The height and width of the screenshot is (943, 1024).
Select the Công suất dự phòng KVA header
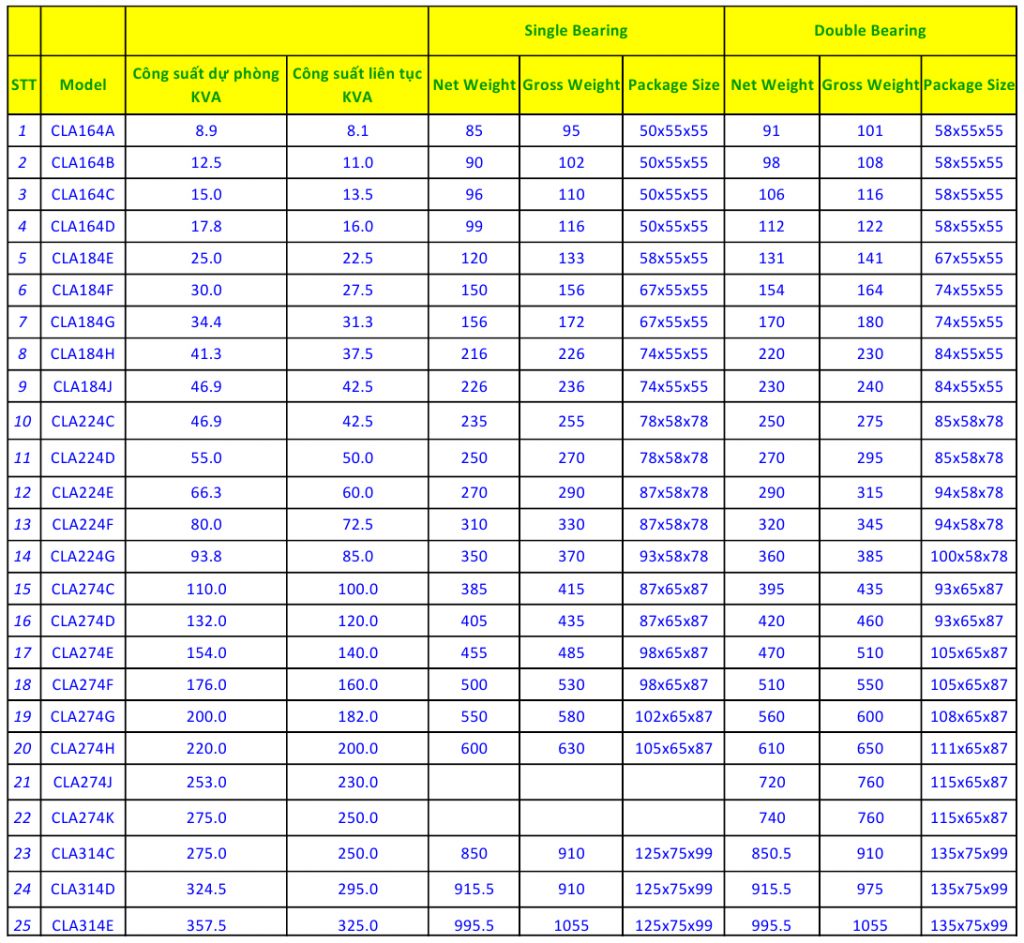pyautogui.click(x=206, y=85)
